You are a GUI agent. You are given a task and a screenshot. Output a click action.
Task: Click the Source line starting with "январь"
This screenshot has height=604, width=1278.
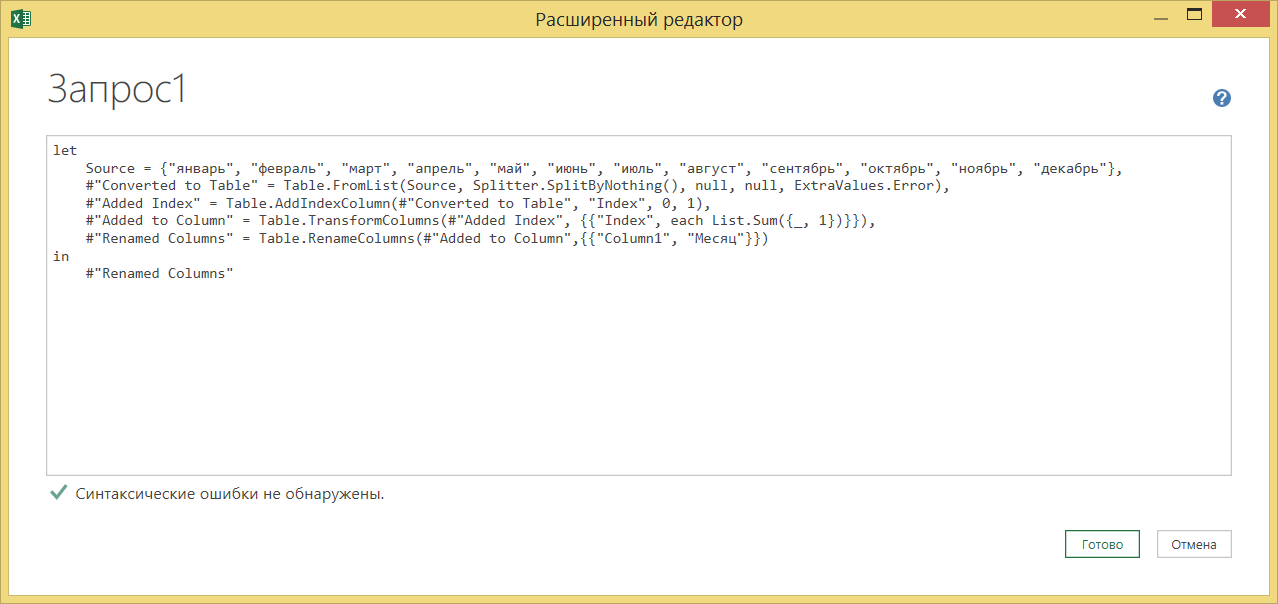604,168
